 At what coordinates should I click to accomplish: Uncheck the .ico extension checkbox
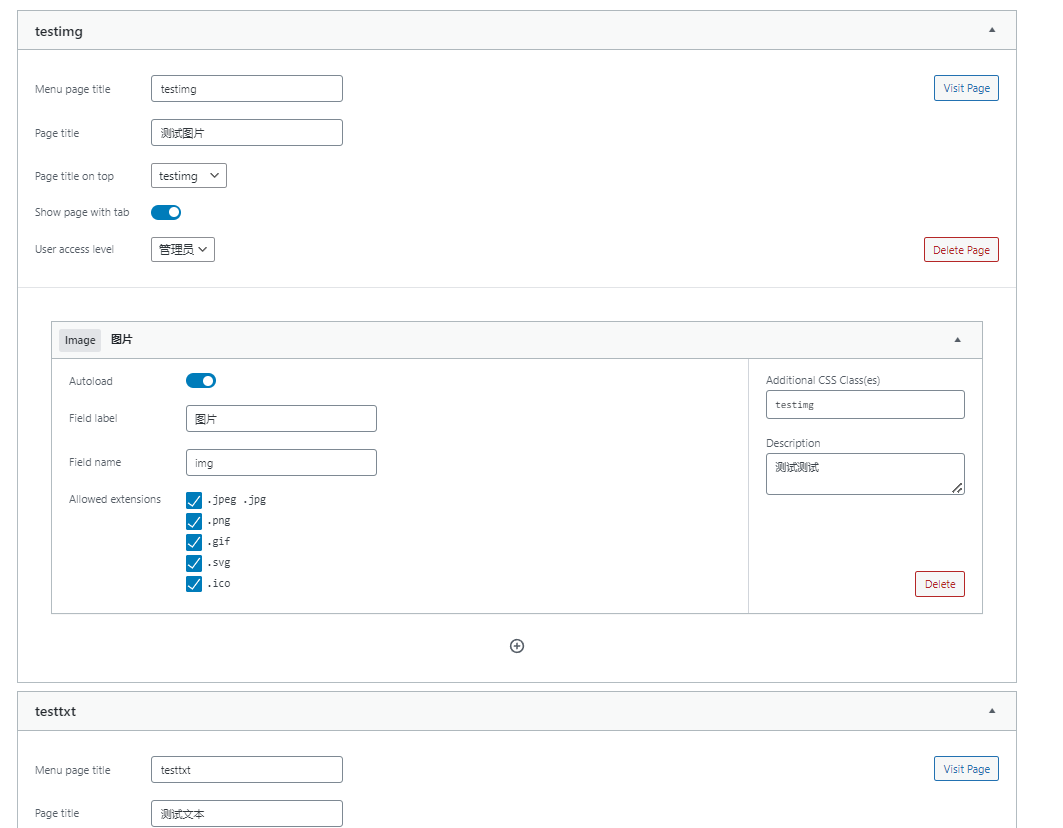(194, 584)
